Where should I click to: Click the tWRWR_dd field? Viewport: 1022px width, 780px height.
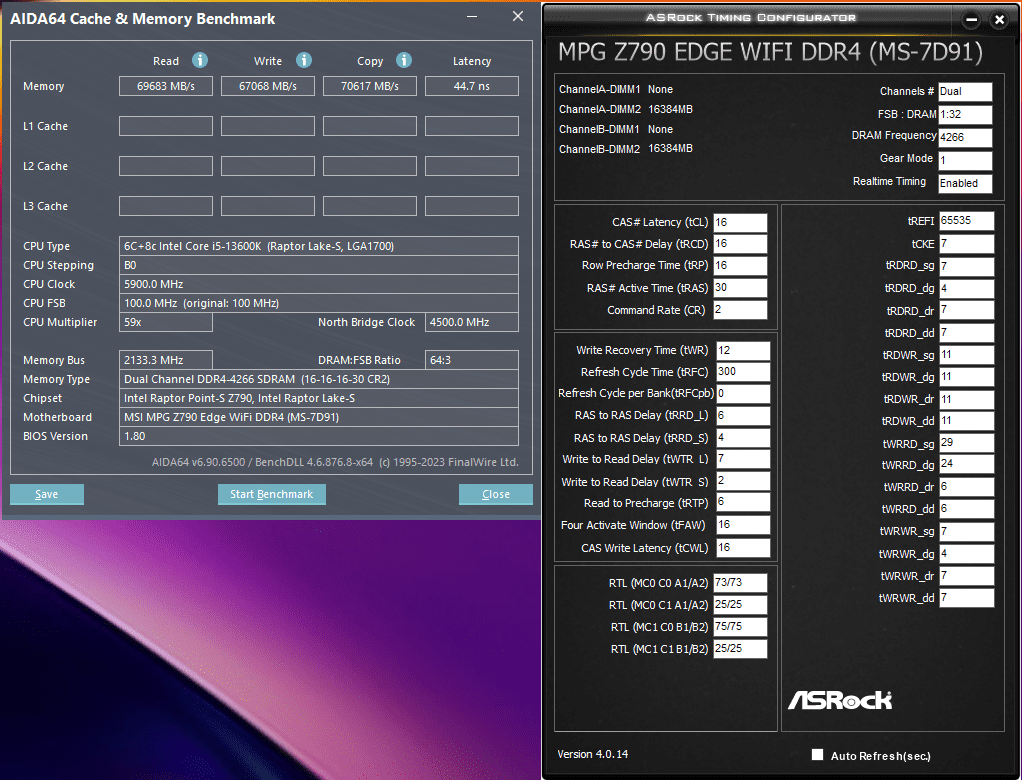pos(967,598)
